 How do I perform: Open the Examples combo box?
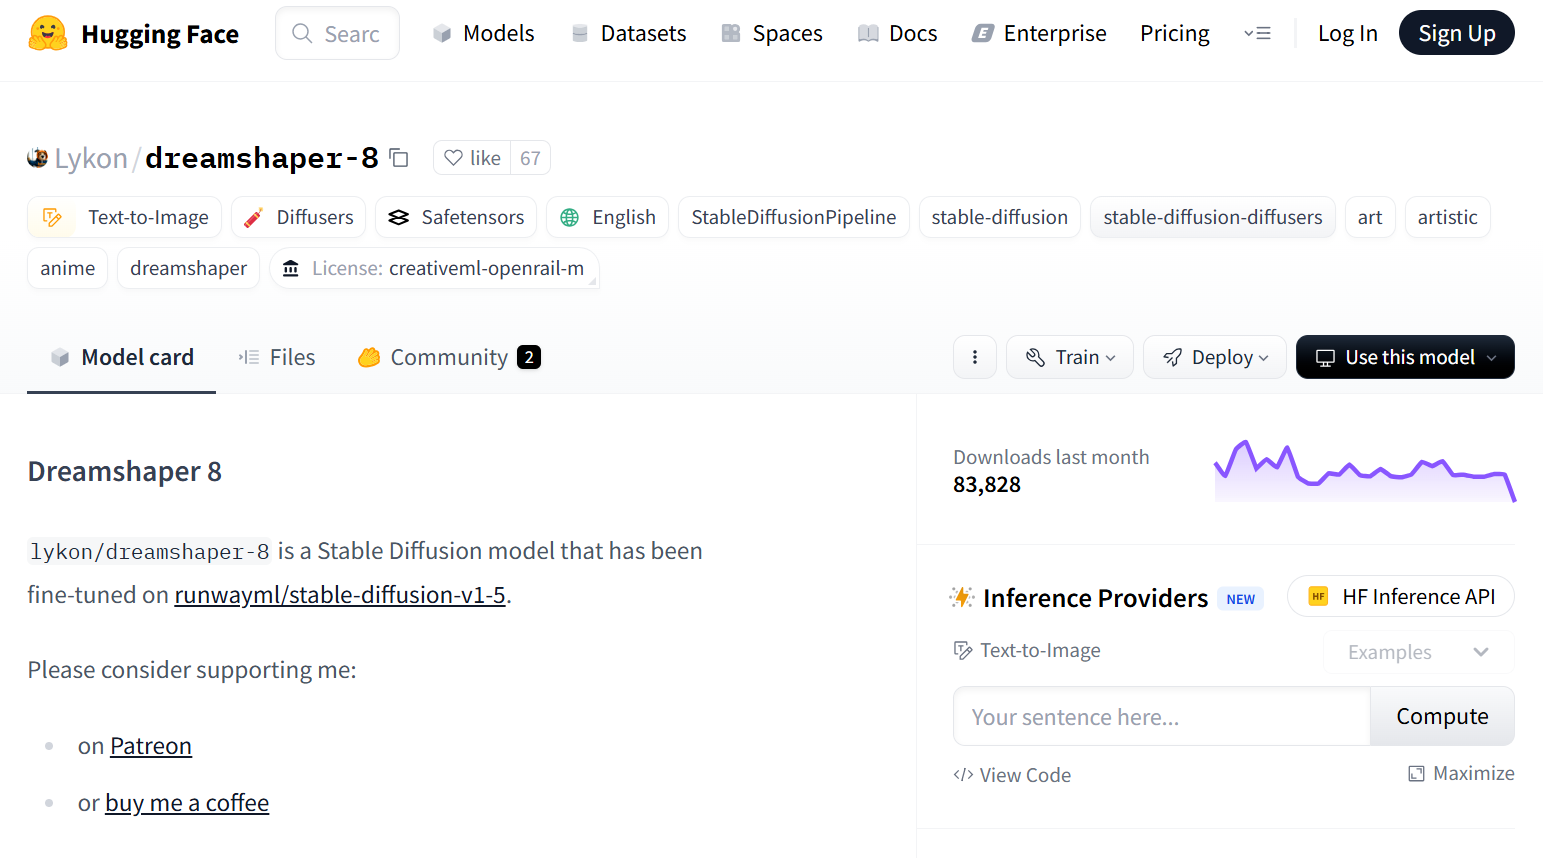(x=1418, y=652)
